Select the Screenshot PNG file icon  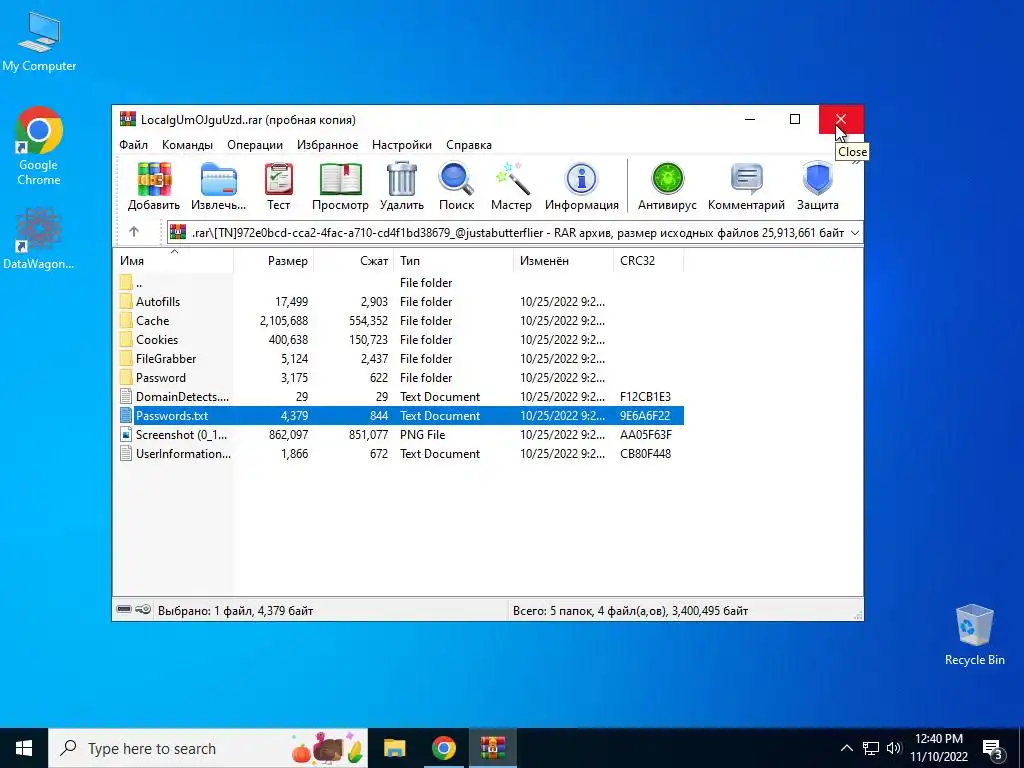pyautogui.click(x=126, y=435)
